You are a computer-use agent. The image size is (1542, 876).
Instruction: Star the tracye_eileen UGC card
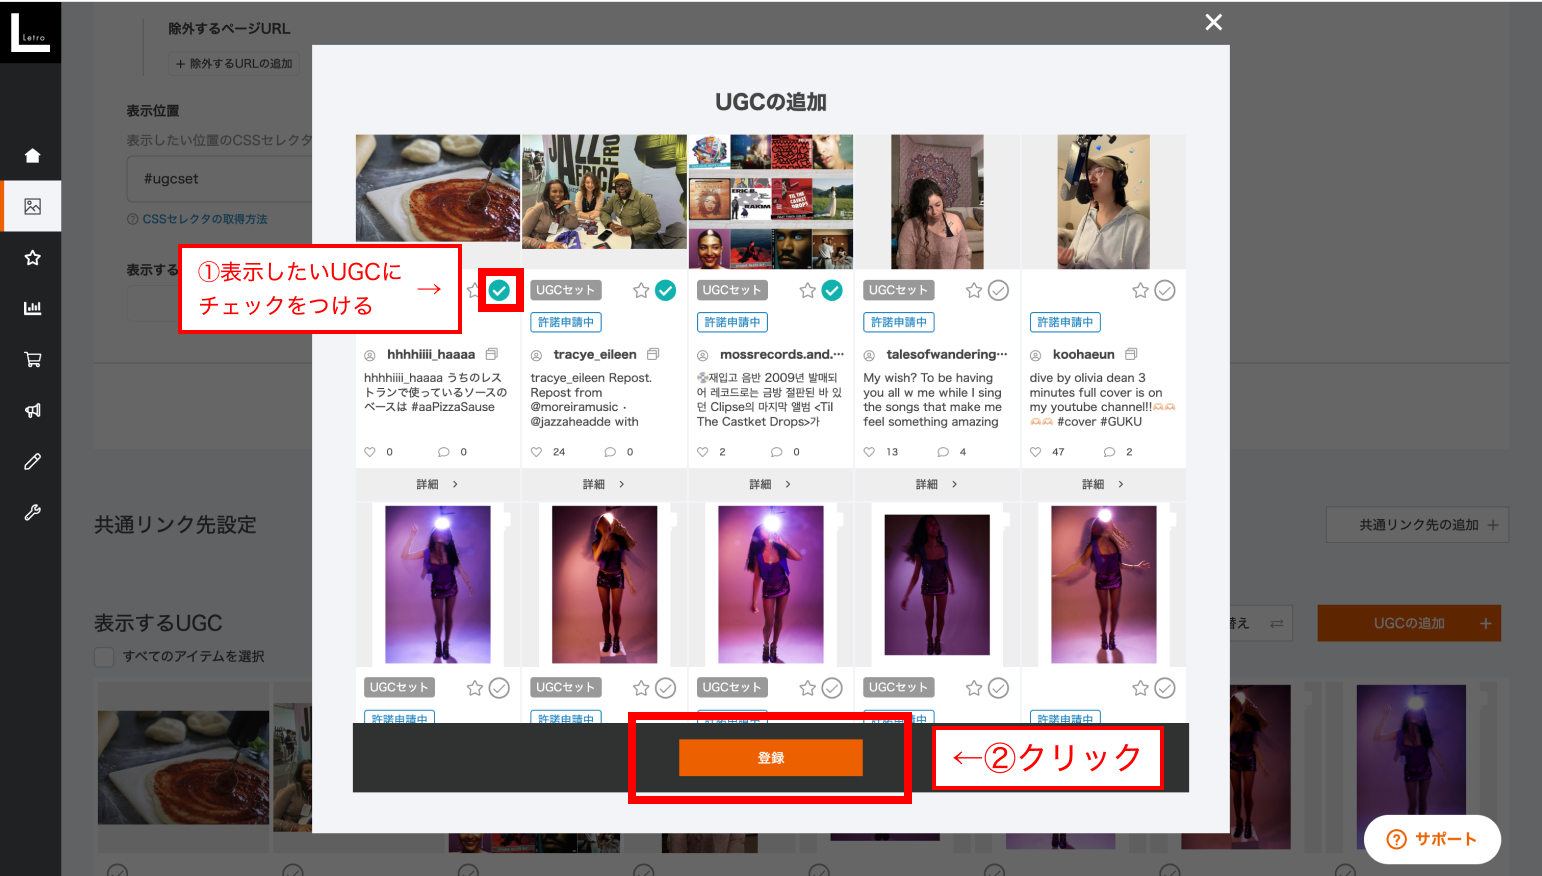click(x=641, y=290)
